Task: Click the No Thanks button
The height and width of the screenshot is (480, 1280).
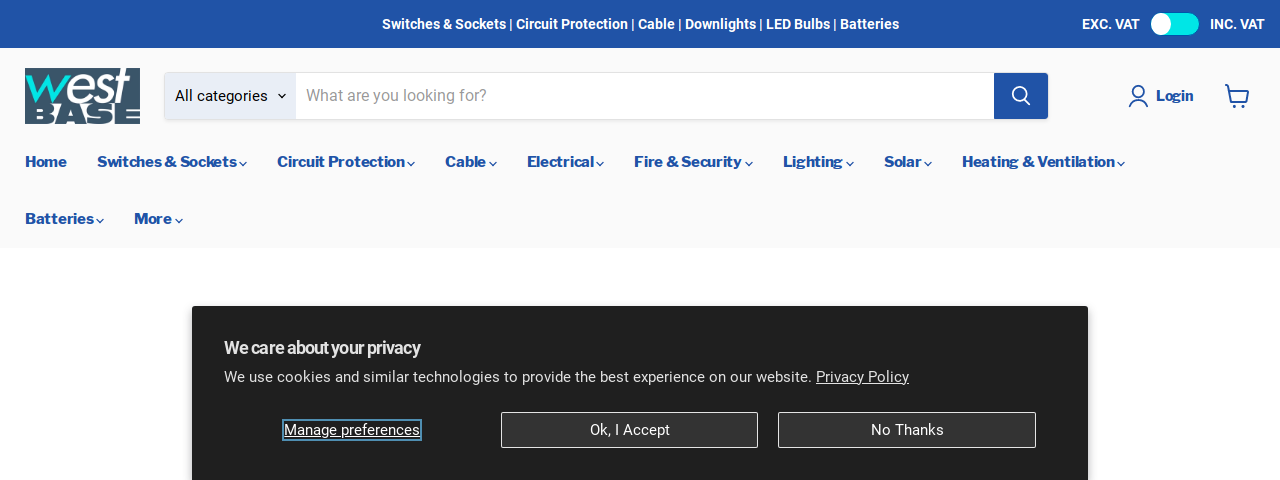Action: click(x=907, y=430)
